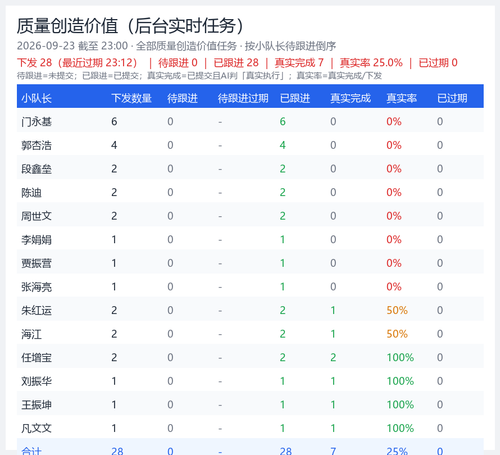The height and width of the screenshot is (455, 500).
Task: Click 段鑫垒's 0% 真实率
Action: click(394, 169)
